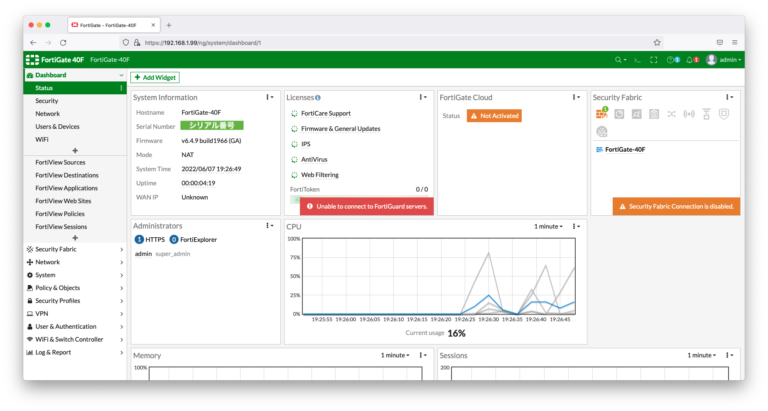Go back using browser back arrow
Viewport: 768px width, 411px height.
[33, 43]
